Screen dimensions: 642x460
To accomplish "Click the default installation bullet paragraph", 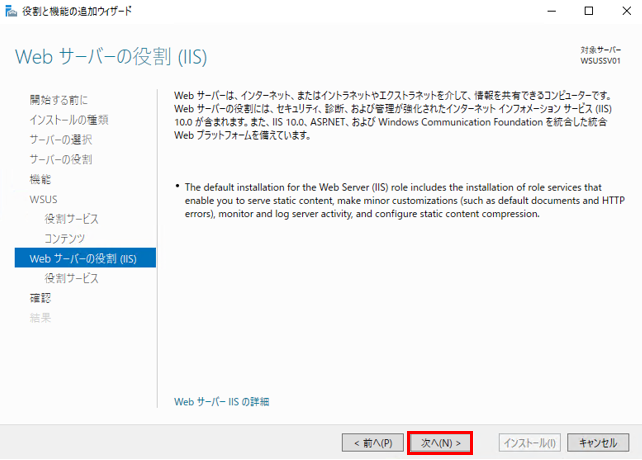I will click(x=405, y=200).
